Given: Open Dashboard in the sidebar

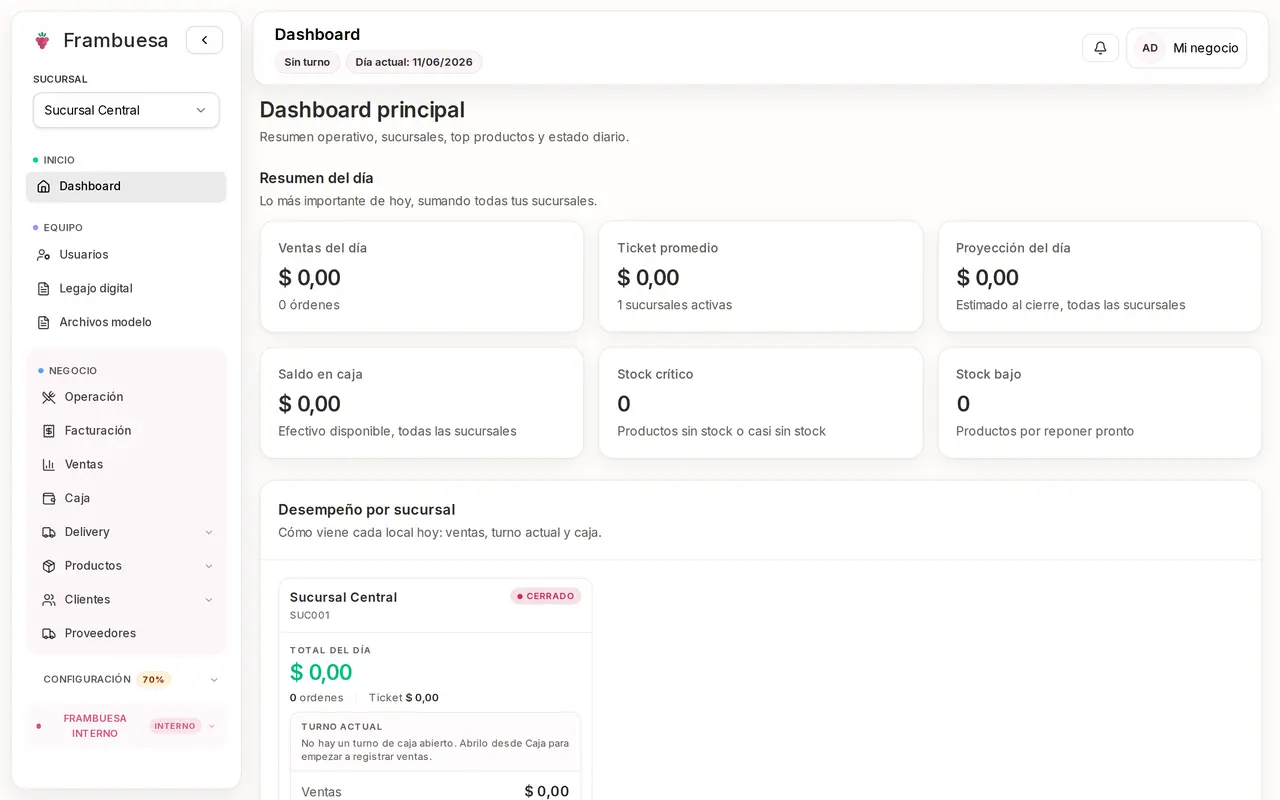Looking at the screenshot, I should pos(126,186).
